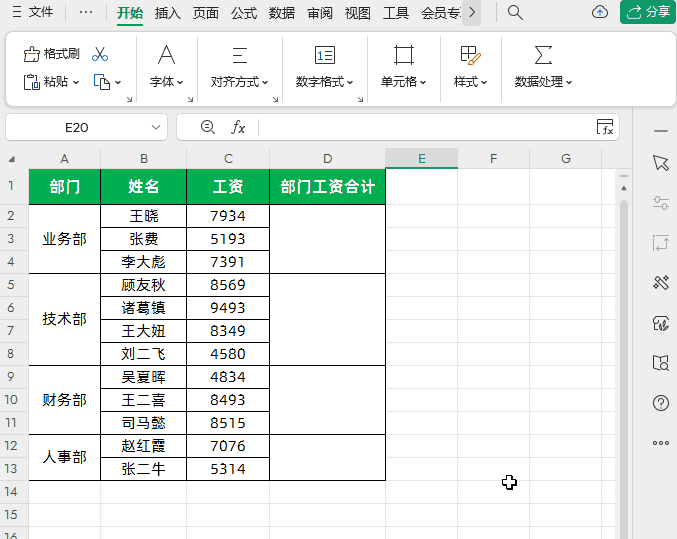
Task: Click the sidebar icon under pencil-ruler
Action: point(661,323)
